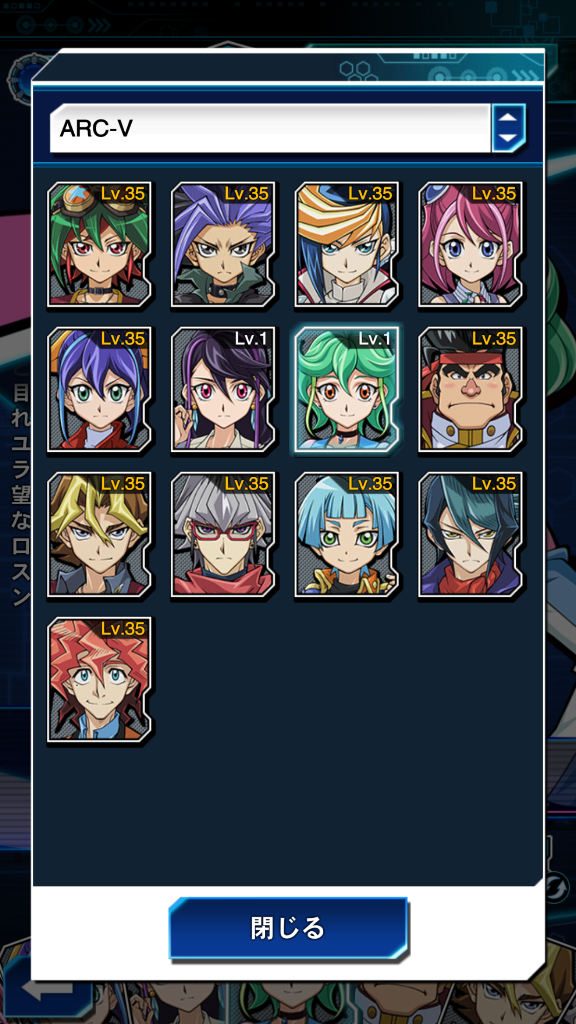This screenshot has height=1024, width=576.
Task: Choose red spiky-haired smiling character
Action: [x=100, y=679]
